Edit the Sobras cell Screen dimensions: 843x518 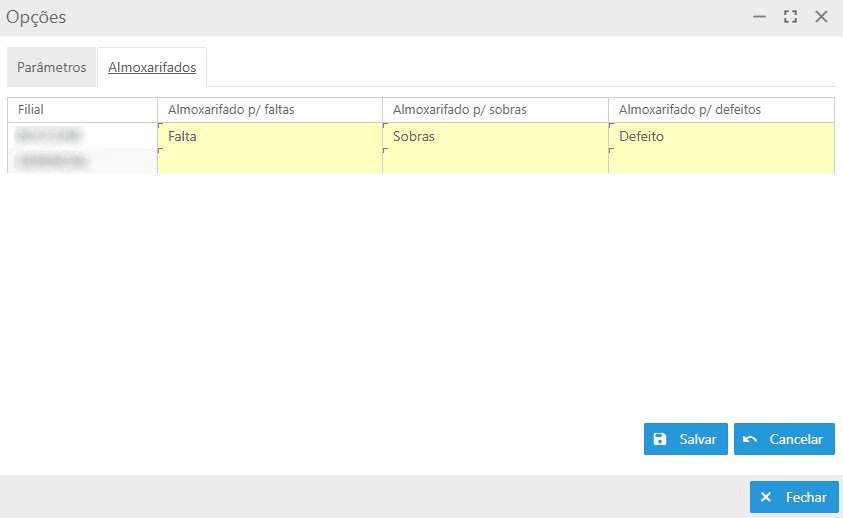[495, 136]
